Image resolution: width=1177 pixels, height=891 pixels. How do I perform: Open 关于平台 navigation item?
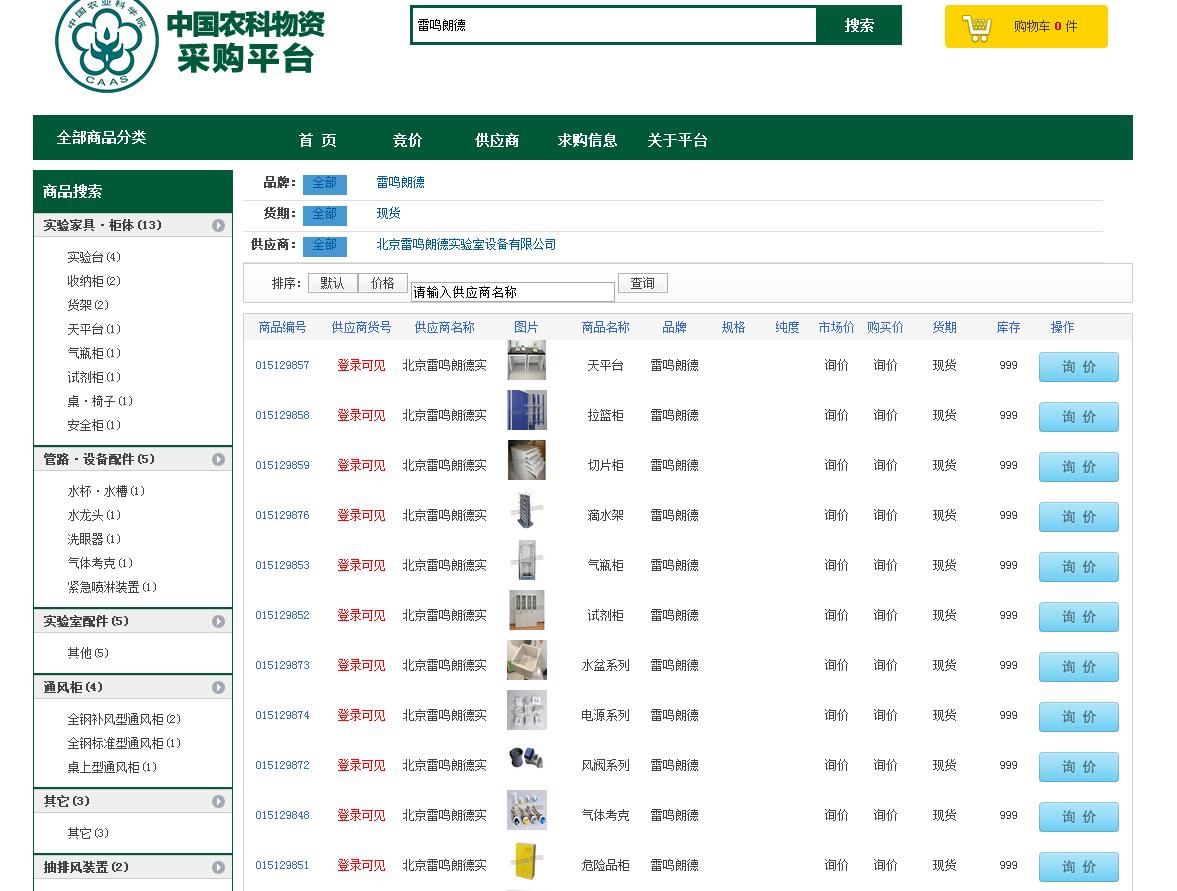click(x=677, y=140)
